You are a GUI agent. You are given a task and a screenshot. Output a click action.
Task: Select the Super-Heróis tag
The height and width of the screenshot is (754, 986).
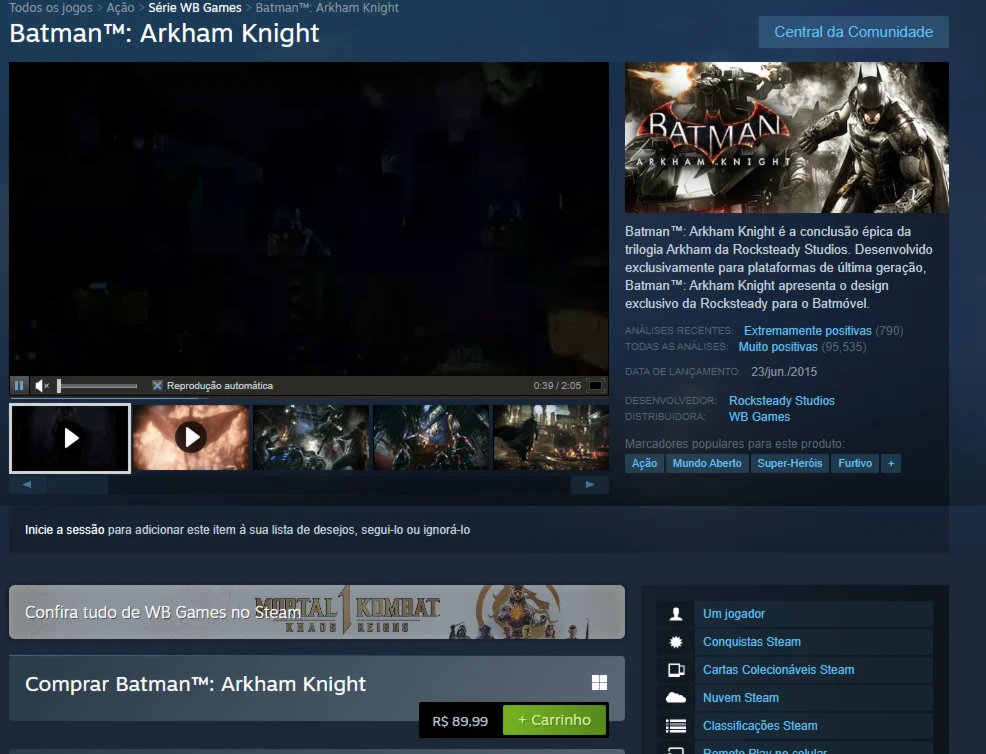pos(790,463)
